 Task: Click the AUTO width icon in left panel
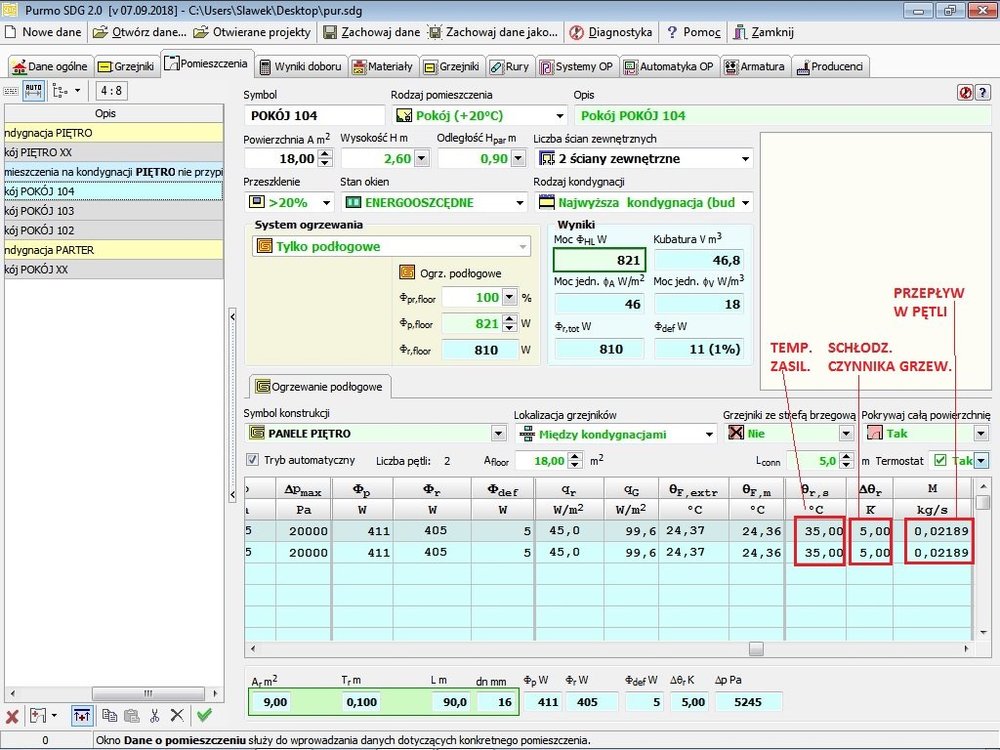(33, 90)
